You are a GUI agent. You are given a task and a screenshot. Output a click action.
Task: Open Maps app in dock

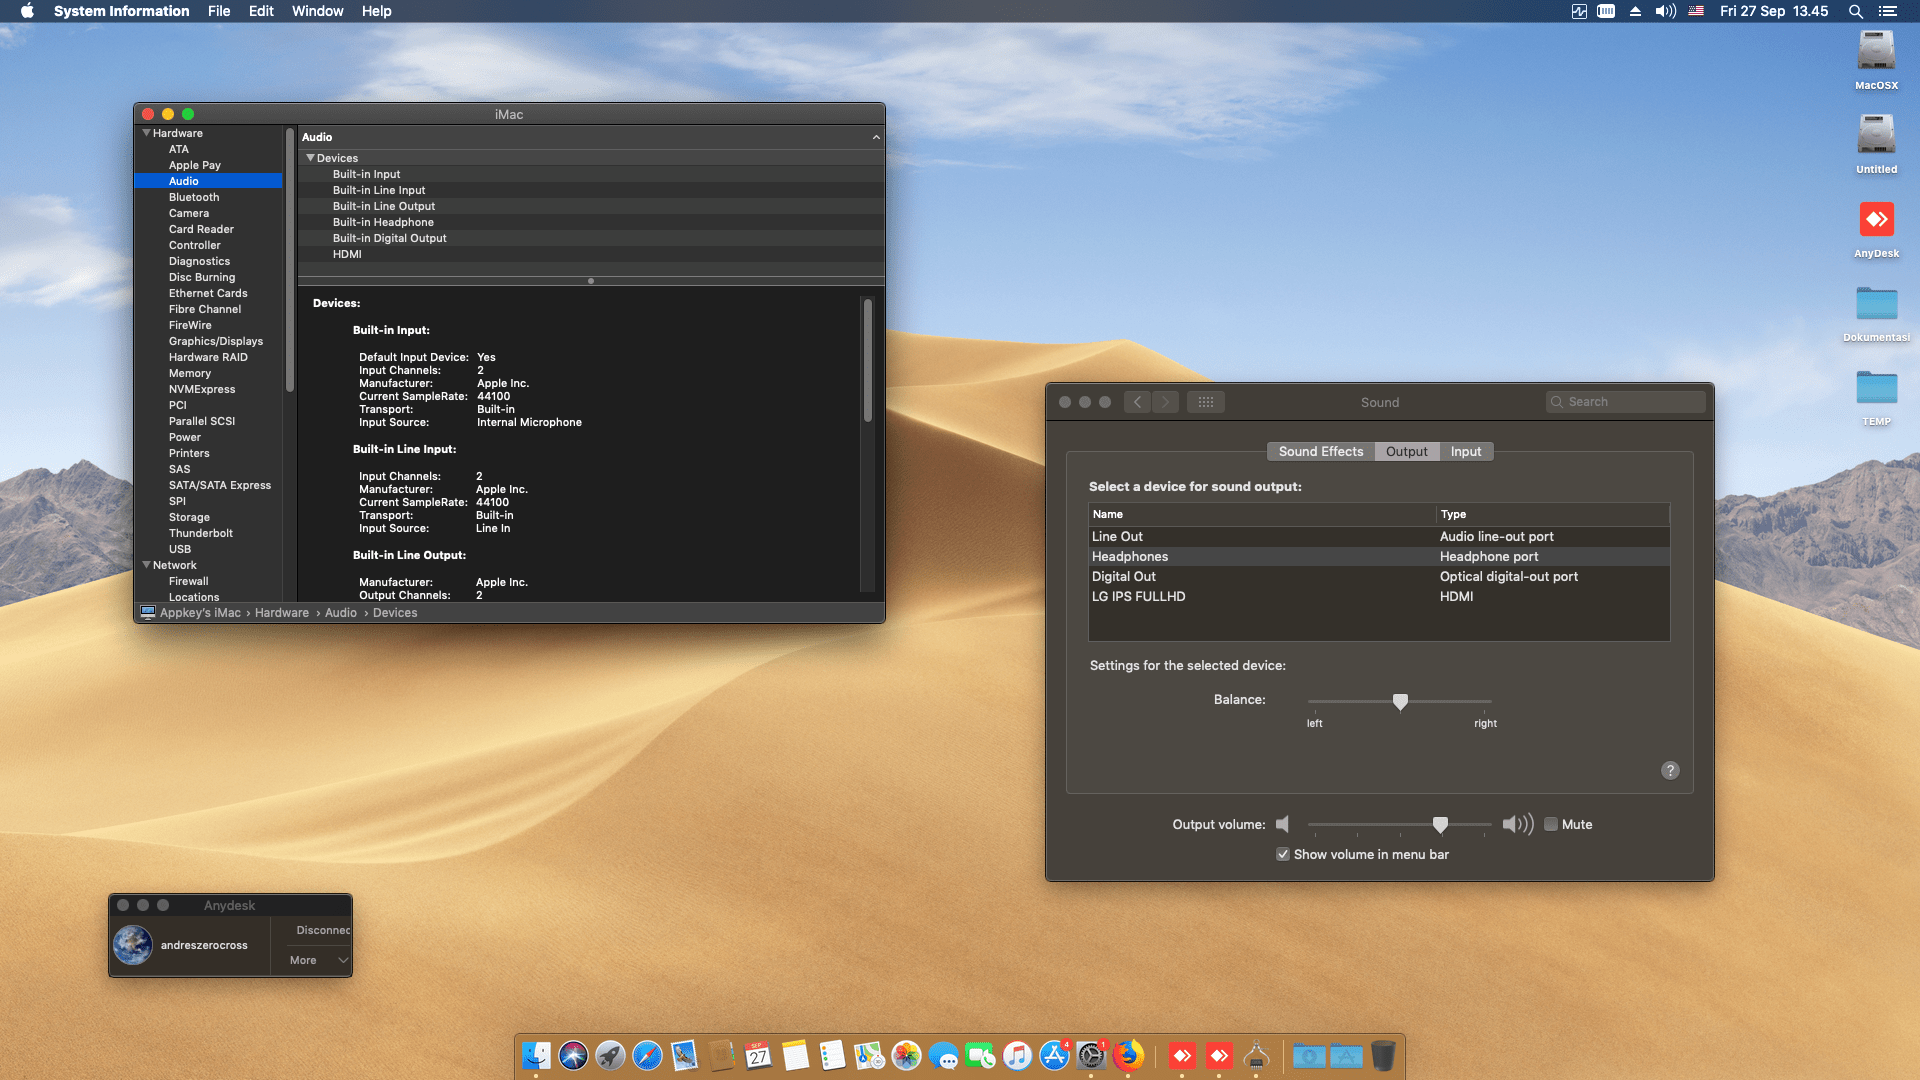(869, 1055)
